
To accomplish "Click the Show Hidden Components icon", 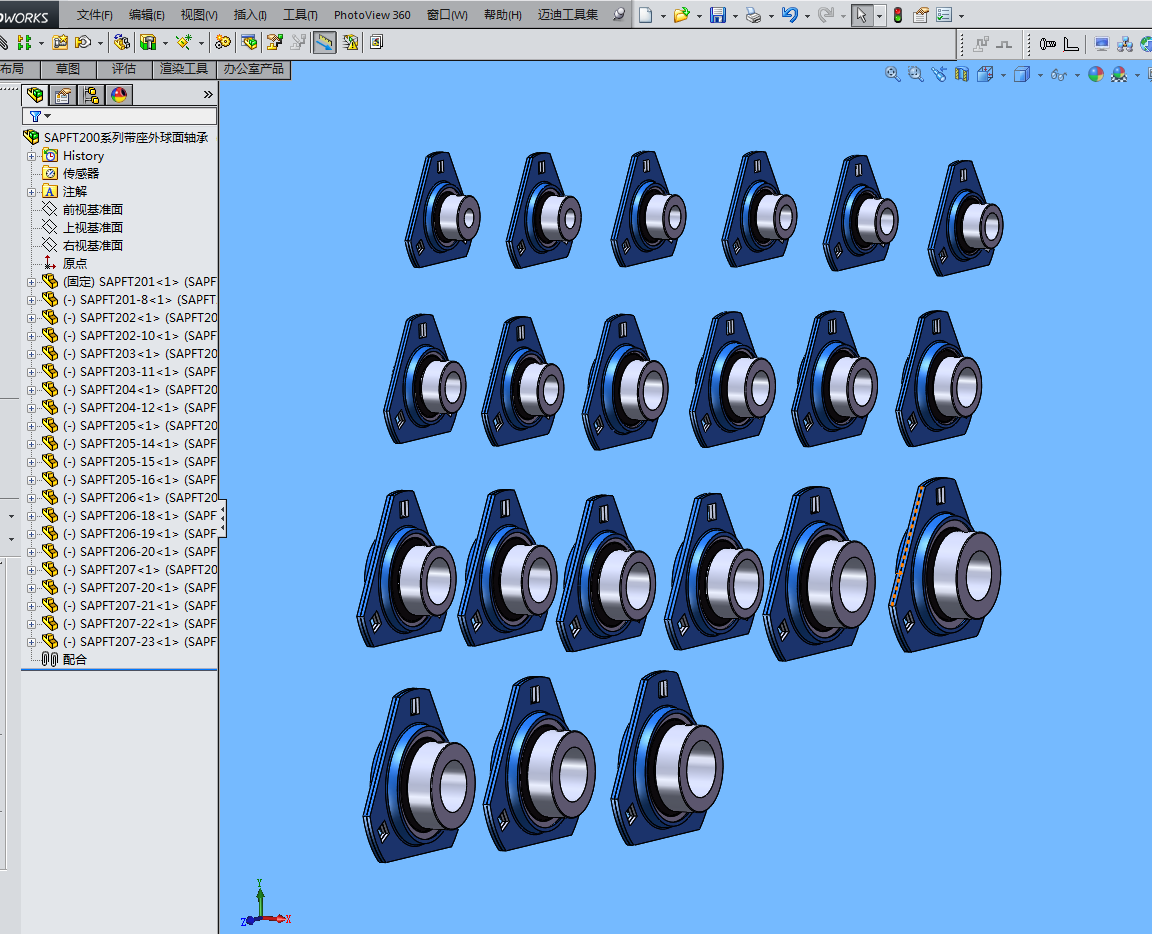I will (x=121, y=43).
